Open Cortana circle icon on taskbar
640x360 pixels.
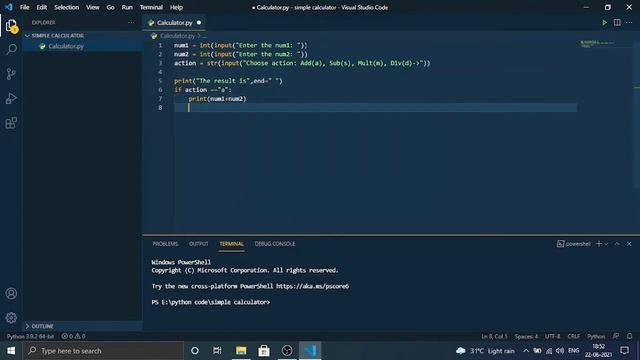tap(195, 351)
